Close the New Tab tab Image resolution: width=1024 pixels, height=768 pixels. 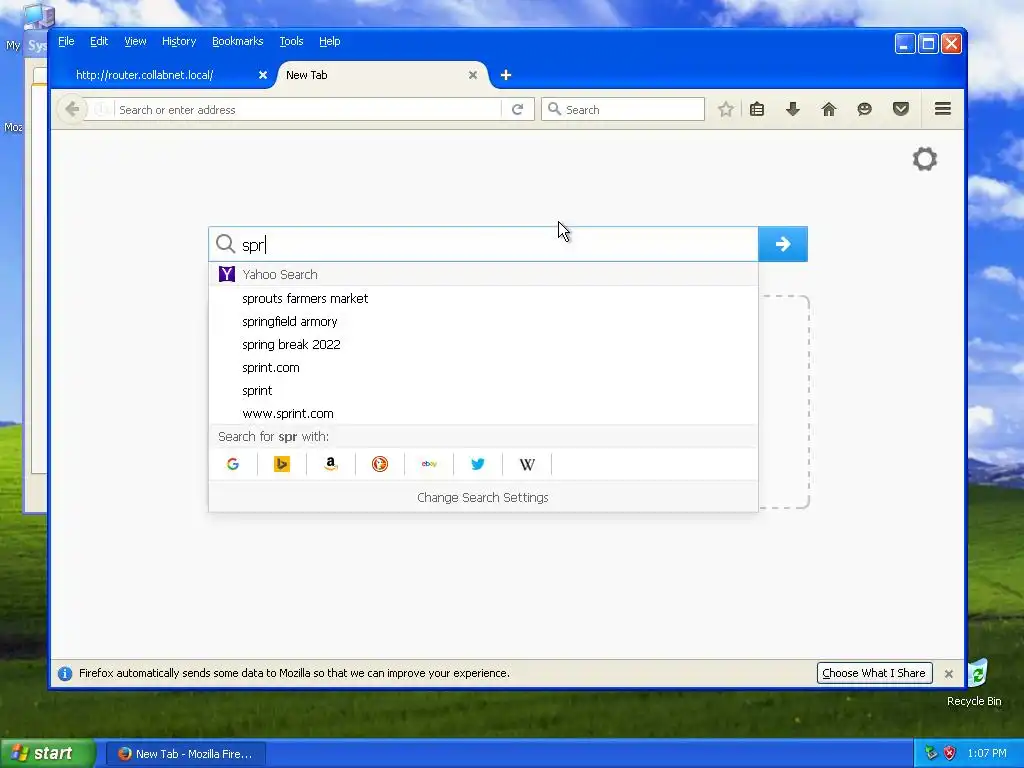473,75
